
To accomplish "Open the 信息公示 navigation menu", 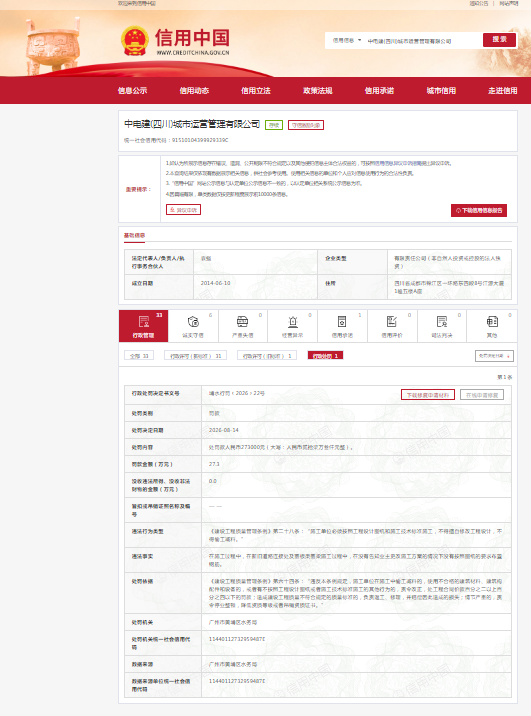I will click(x=132, y=90).
